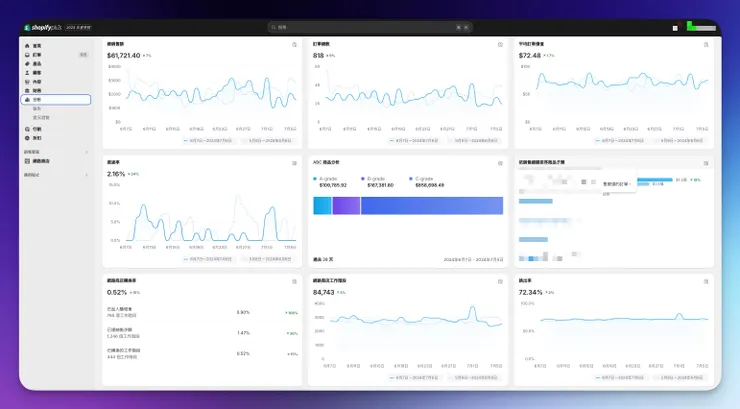The height and width of the screenshot is (409, 740).
Task: Click the $72.48 average order value
Action: tap(530, 55)
